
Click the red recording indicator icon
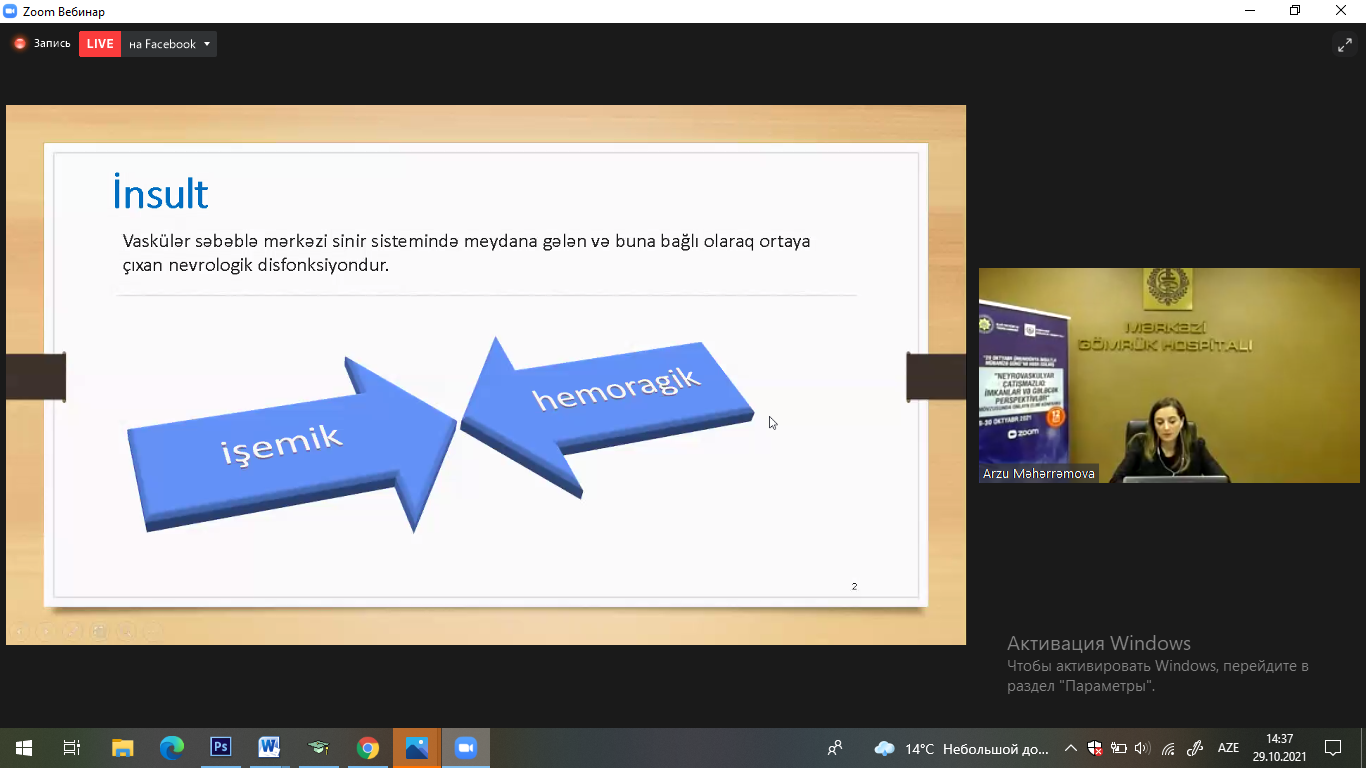click(19, 44)
